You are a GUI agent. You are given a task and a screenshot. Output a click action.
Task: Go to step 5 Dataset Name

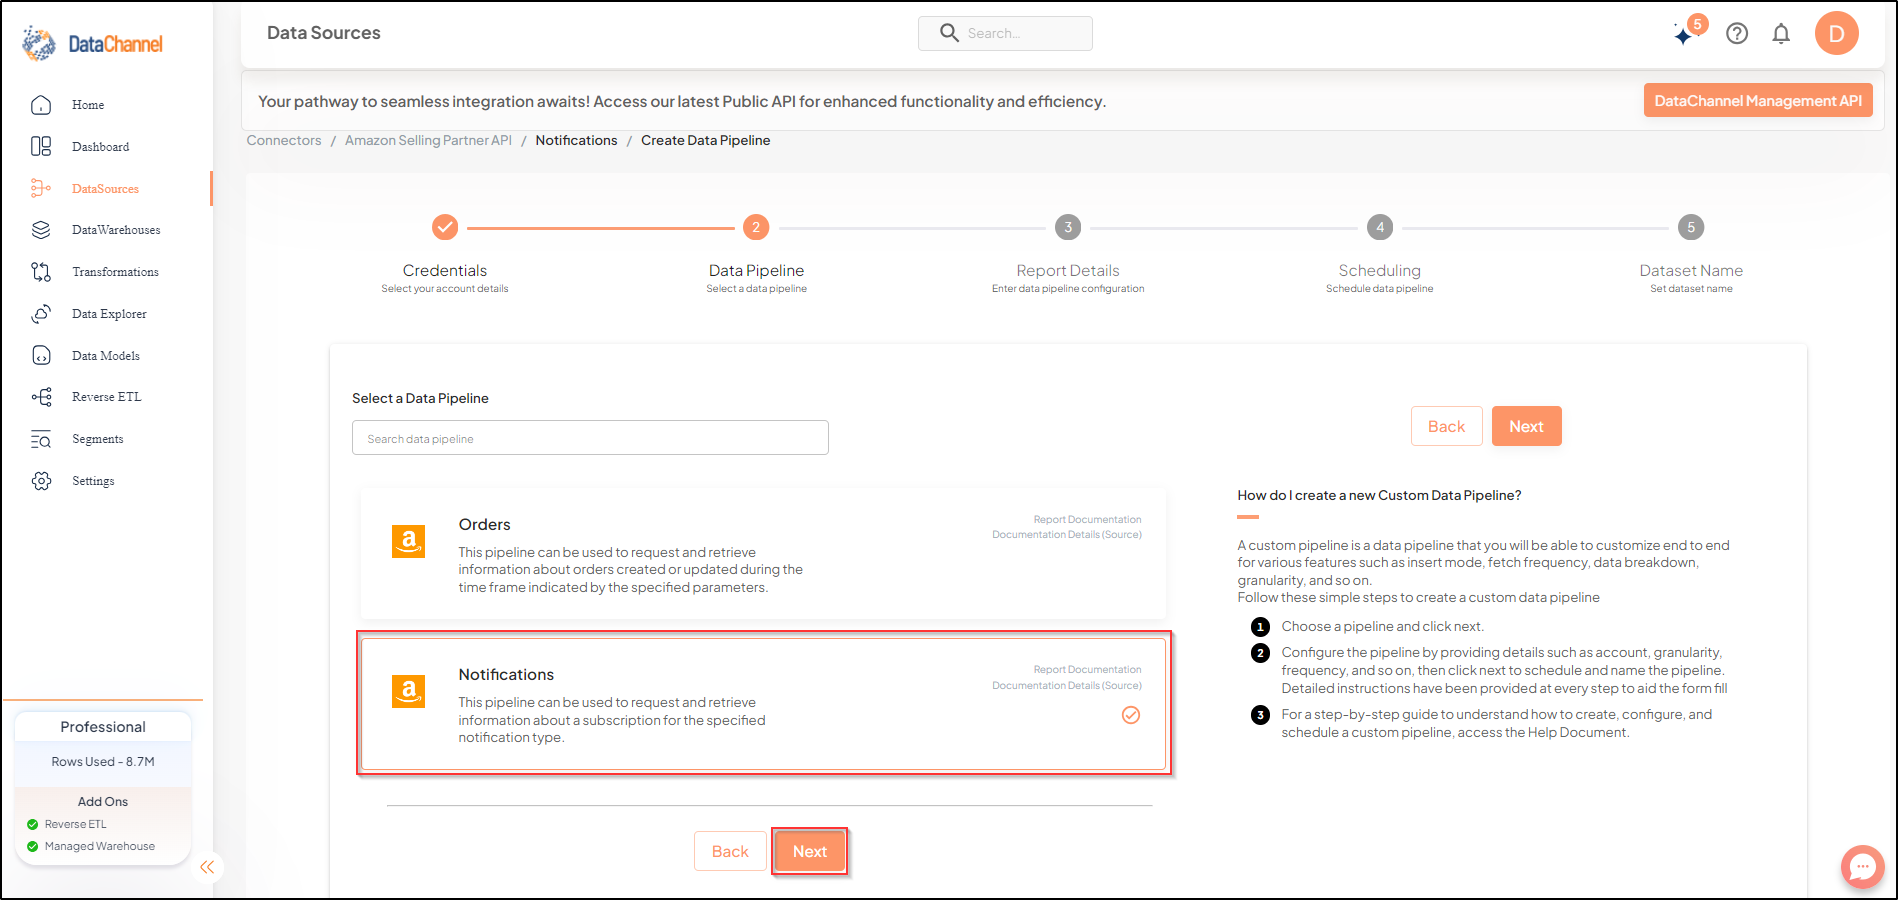click(x=1691, y=227)
